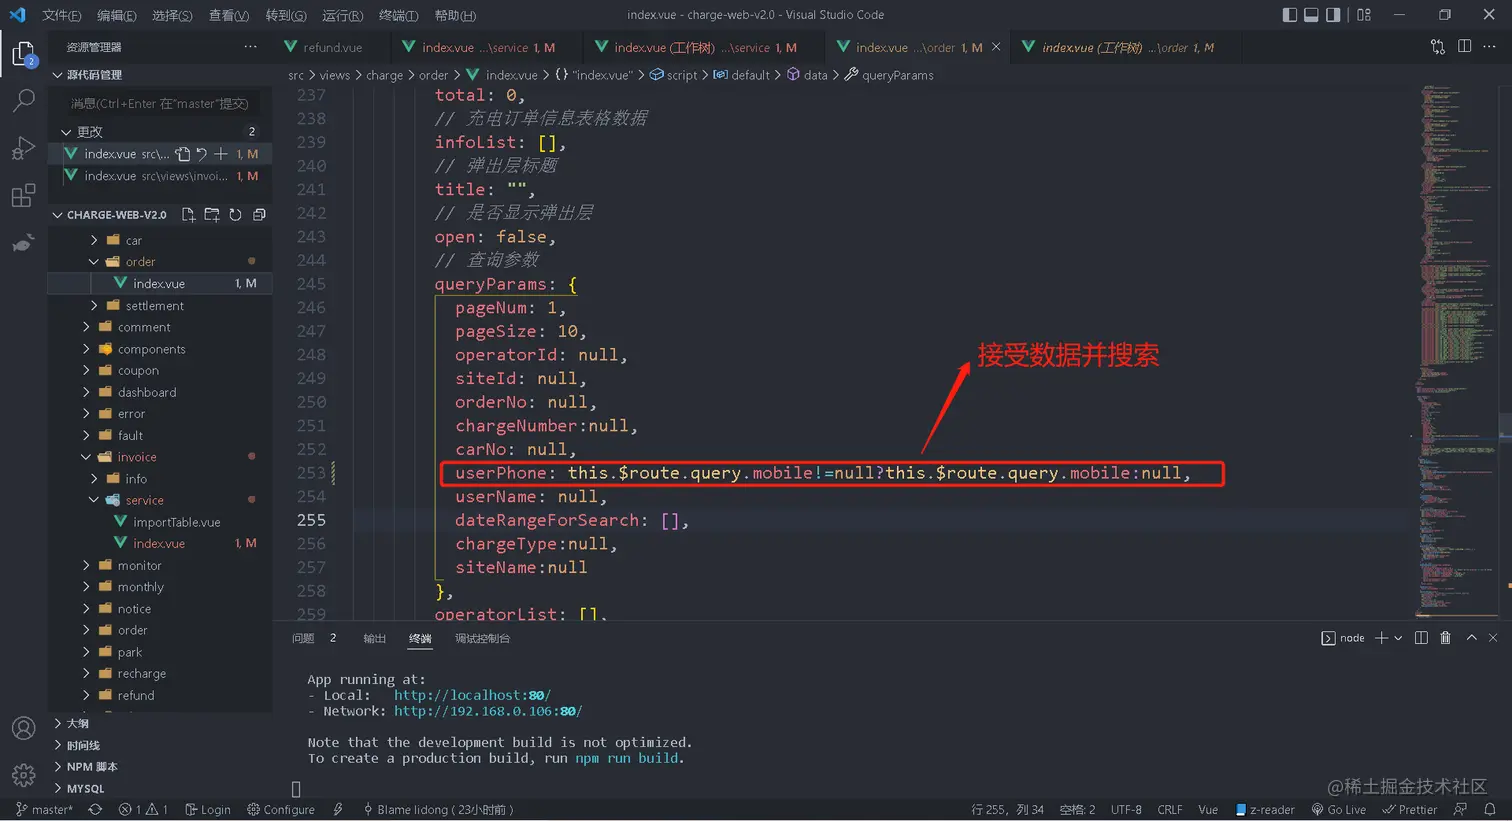Click the master* branch in status bar
Screen dimensions: 1512x821
45,810
